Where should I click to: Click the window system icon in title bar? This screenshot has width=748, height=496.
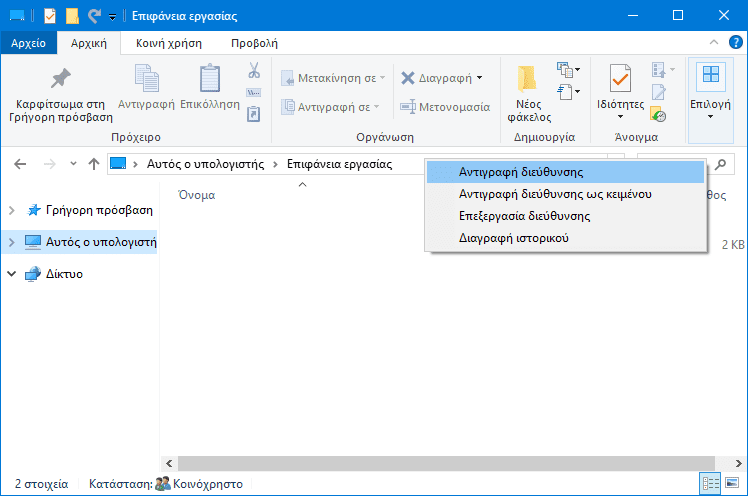click(17, 16)
